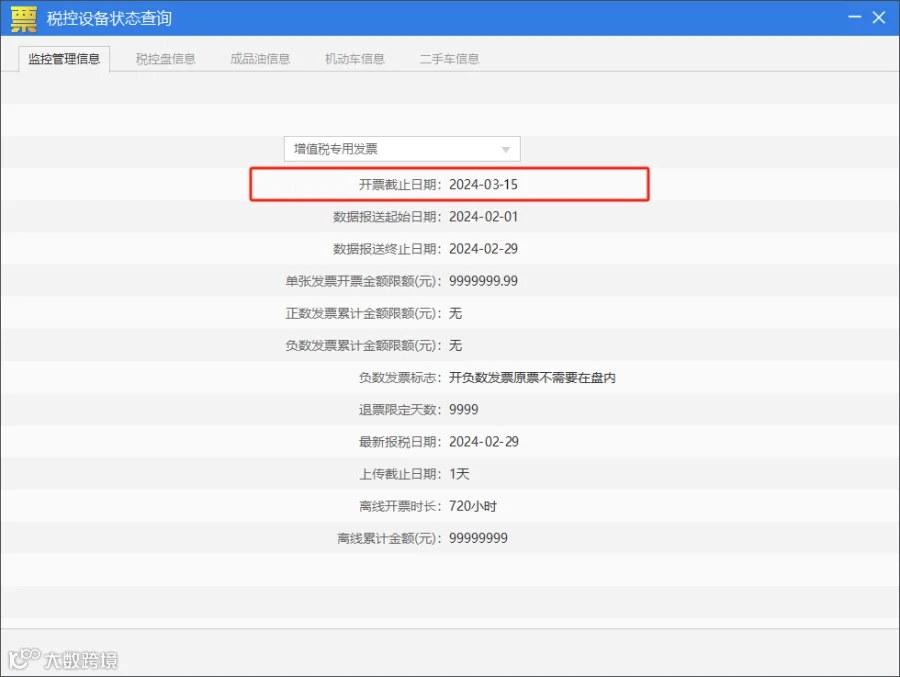
Task: Open the 增值税专用发票 dropdown arrow
Action: point(506,149)
